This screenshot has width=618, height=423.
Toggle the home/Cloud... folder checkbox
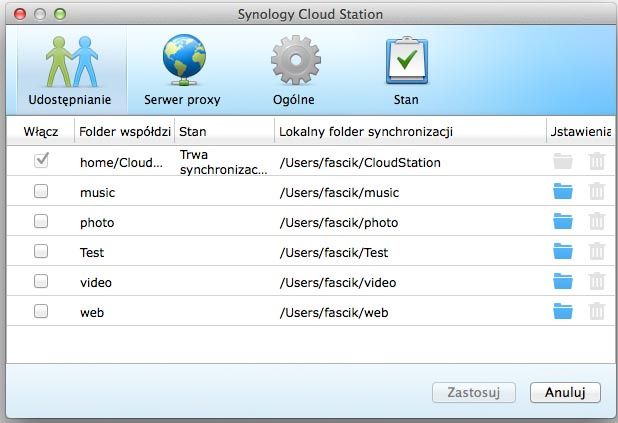click(41, 160)
